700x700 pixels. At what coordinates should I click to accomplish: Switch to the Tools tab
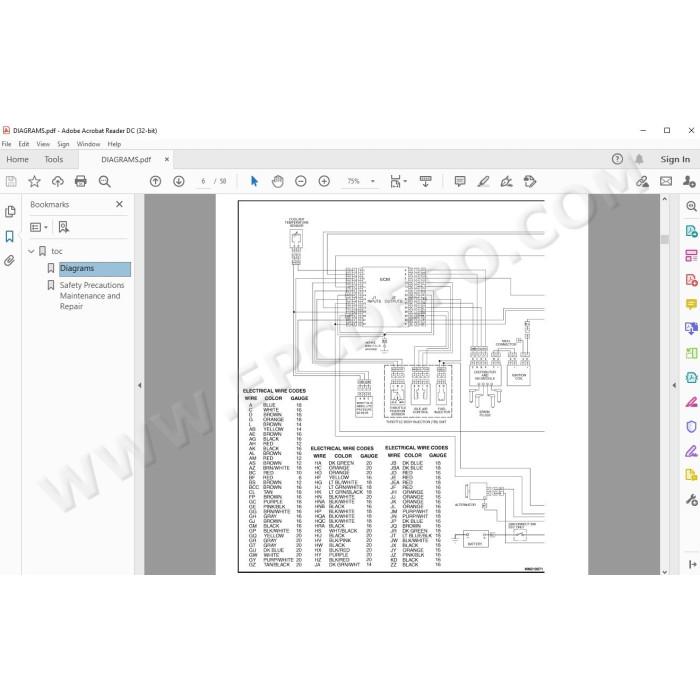[x=54, y=159]
